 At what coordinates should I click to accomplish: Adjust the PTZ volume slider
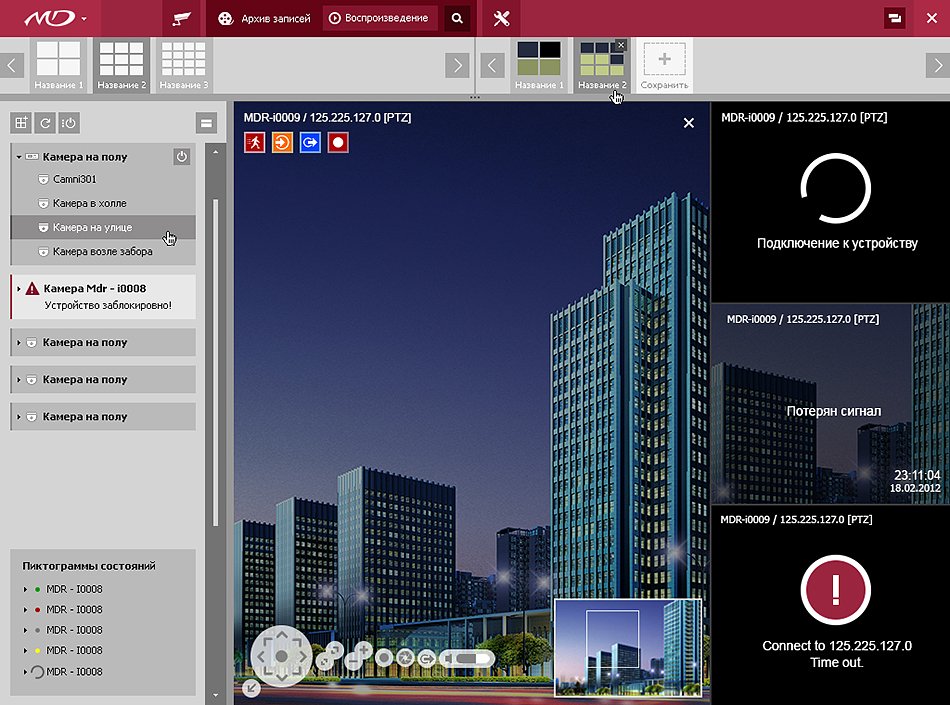pos(469,658)
